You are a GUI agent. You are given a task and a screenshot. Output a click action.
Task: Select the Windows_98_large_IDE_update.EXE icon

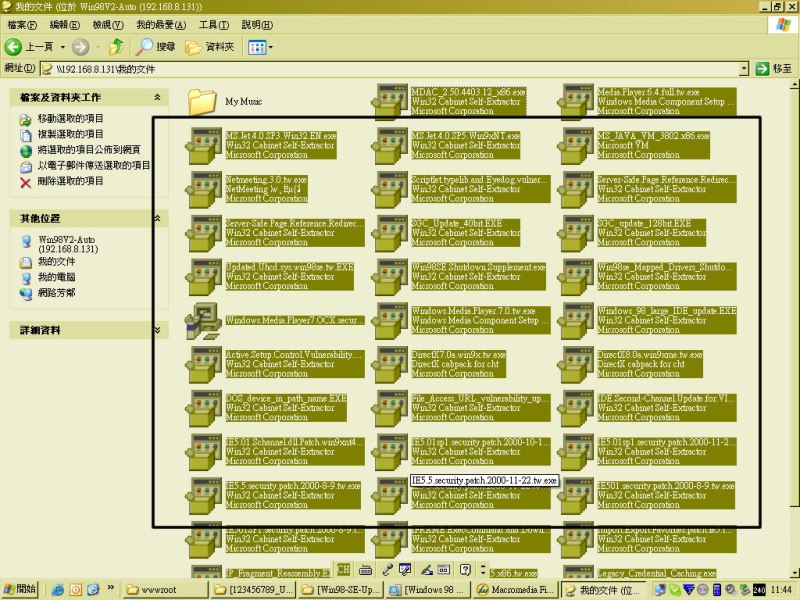click(x=577, y=320)
